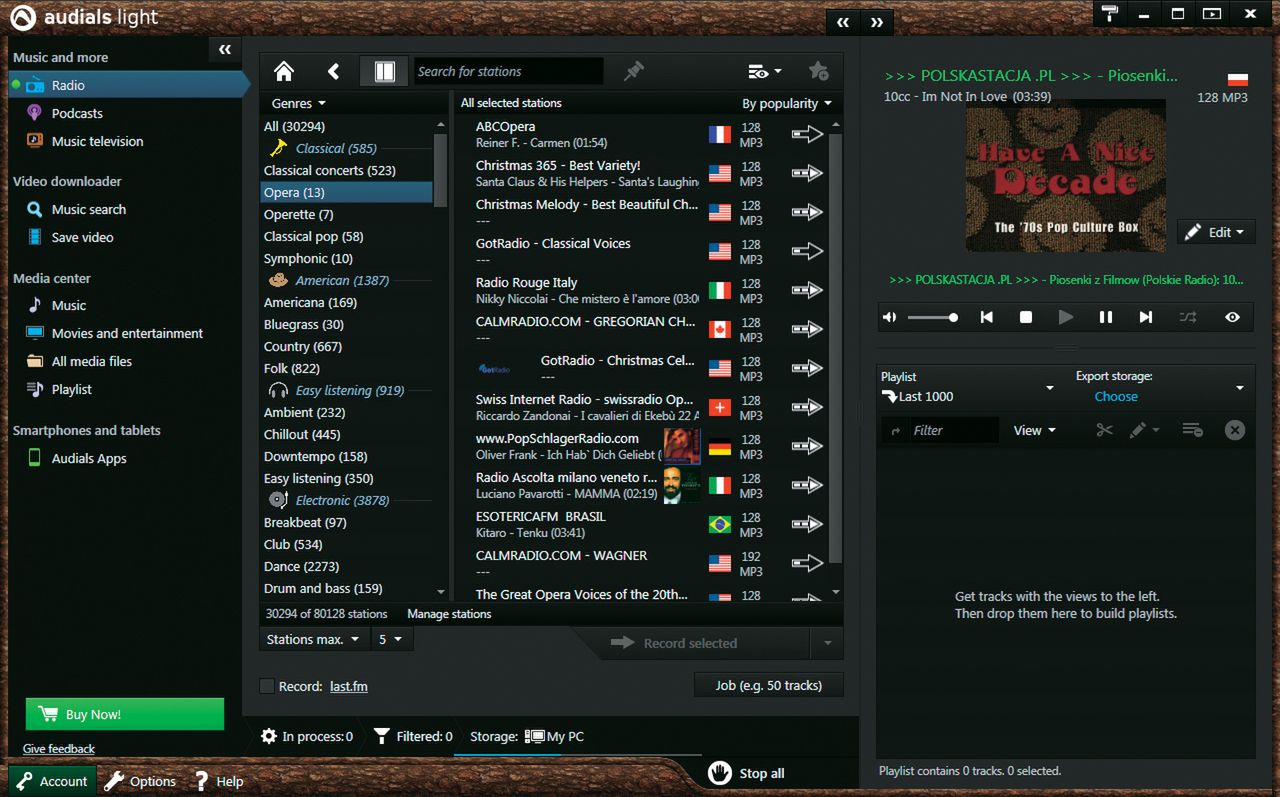1280x797 pixels.
Task: Click the scissors cut icon in playlist
Action: (x=1104, y=430)
